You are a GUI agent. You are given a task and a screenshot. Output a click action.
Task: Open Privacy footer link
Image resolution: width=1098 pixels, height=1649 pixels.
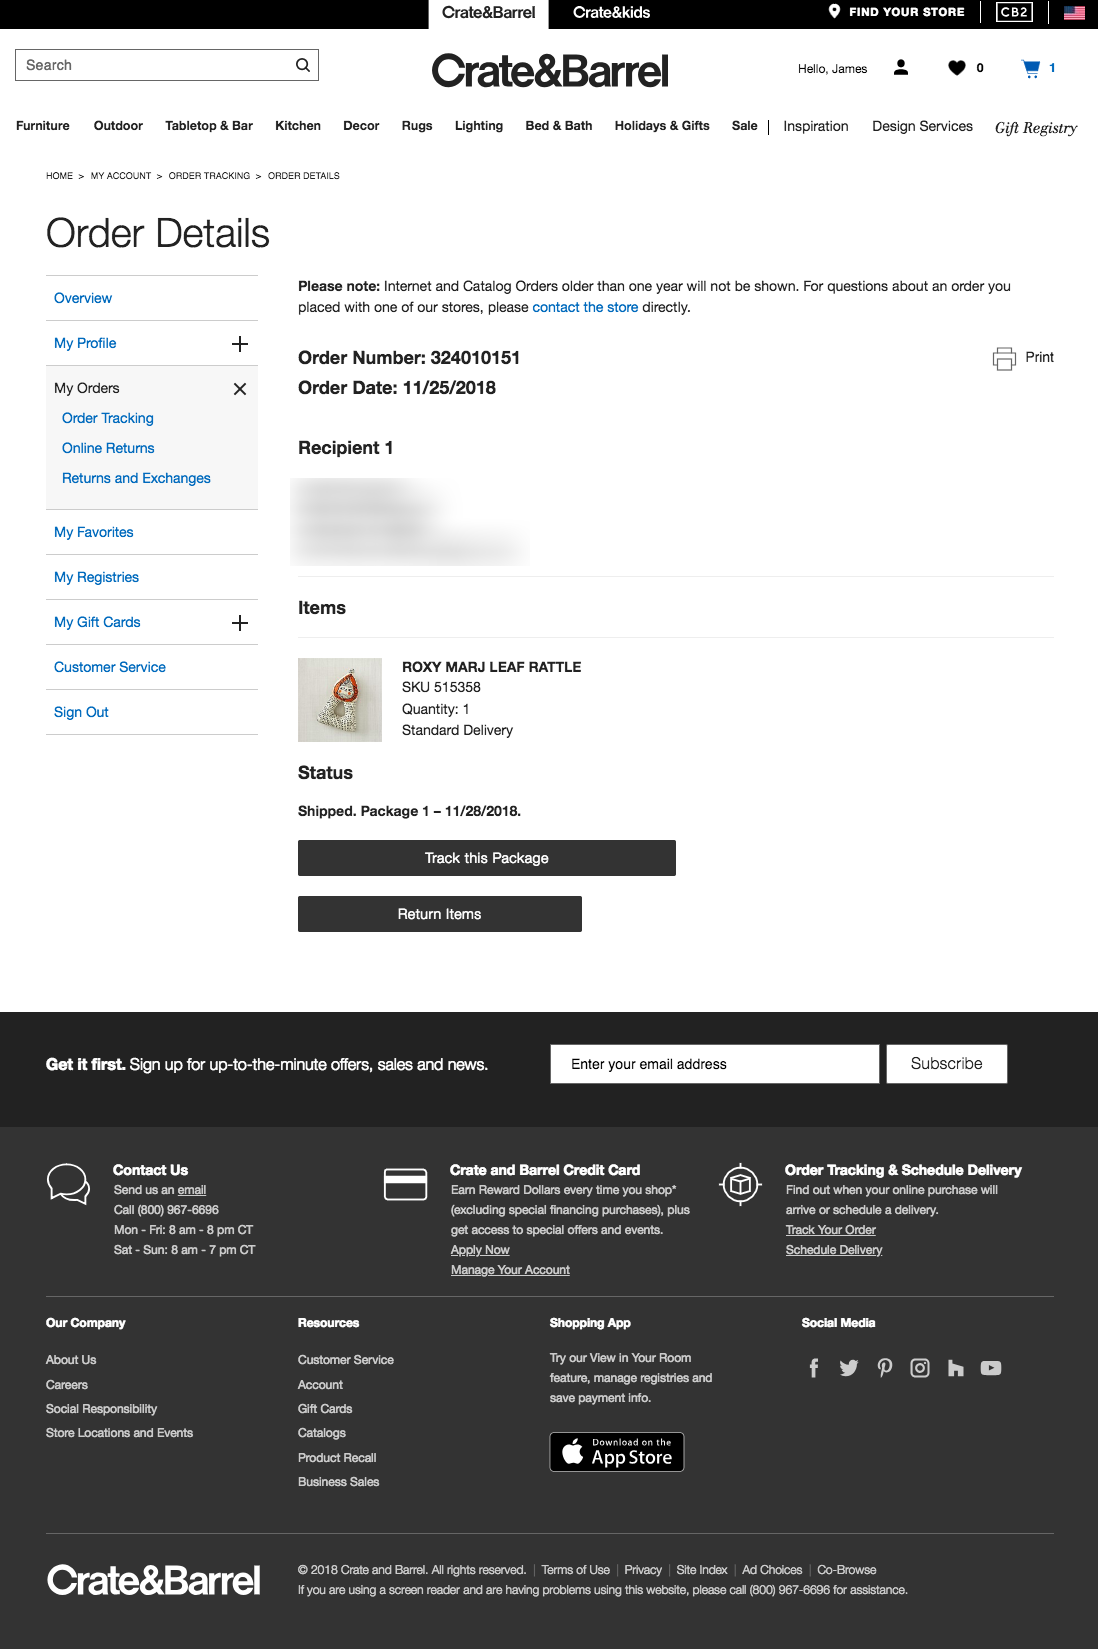click(x=643, y=1570)
